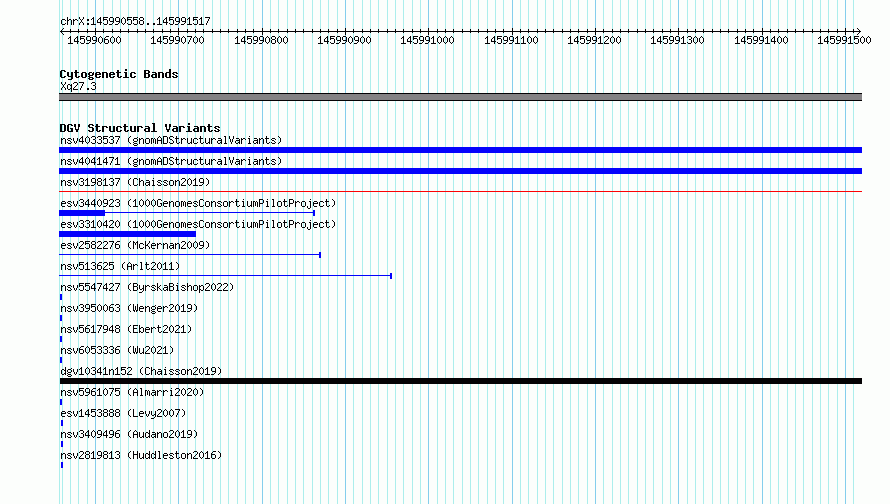
Task: Open the esv2582276 McKernan2009 label
Action: (x=135, y=245)
